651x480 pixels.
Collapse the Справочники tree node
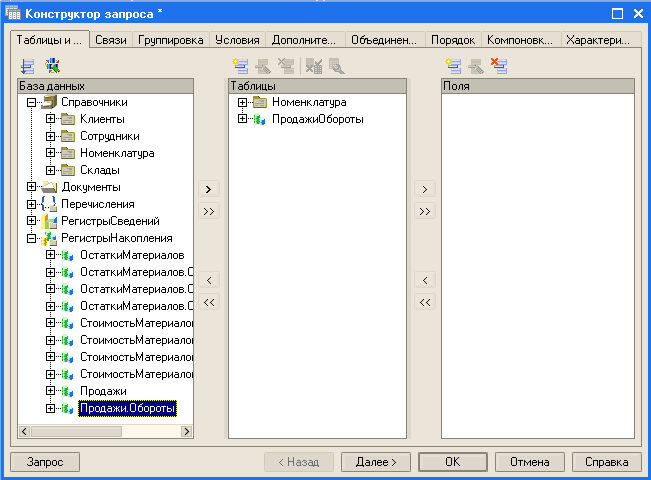click(32, 103)
